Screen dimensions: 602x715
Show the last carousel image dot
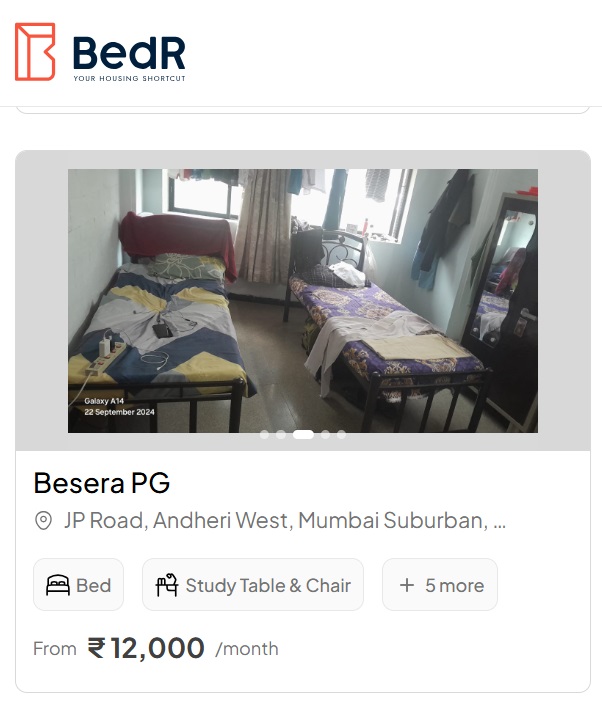click(x=341, y=435)
